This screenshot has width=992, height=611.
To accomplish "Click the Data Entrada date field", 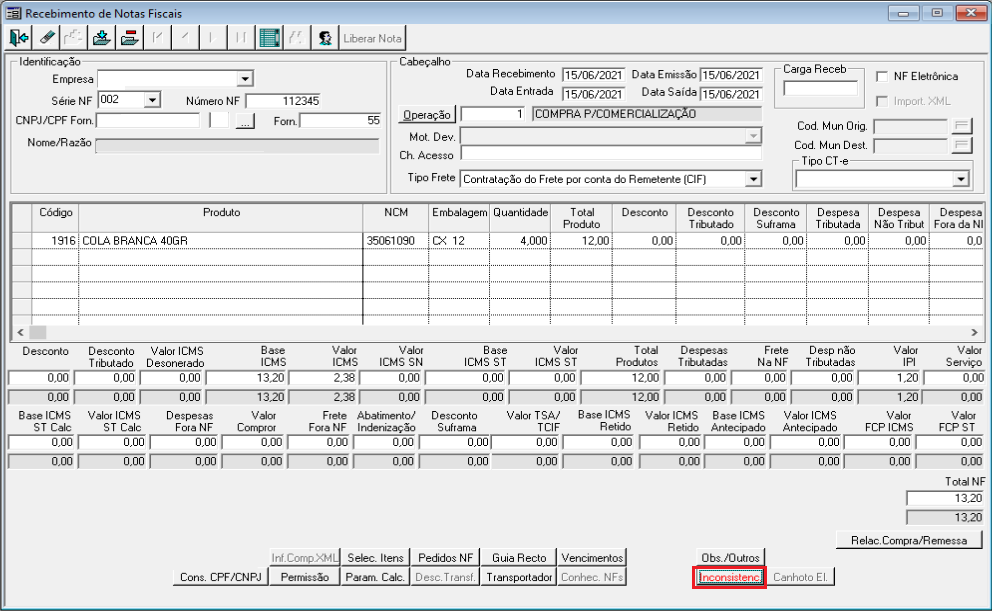I will coord(593,94).
